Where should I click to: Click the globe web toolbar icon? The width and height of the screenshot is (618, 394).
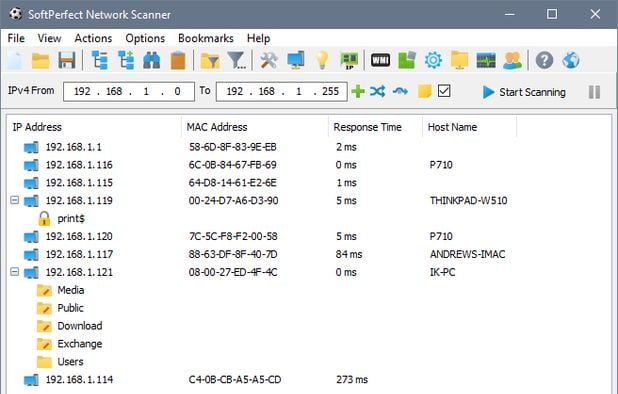click(571, 60)
